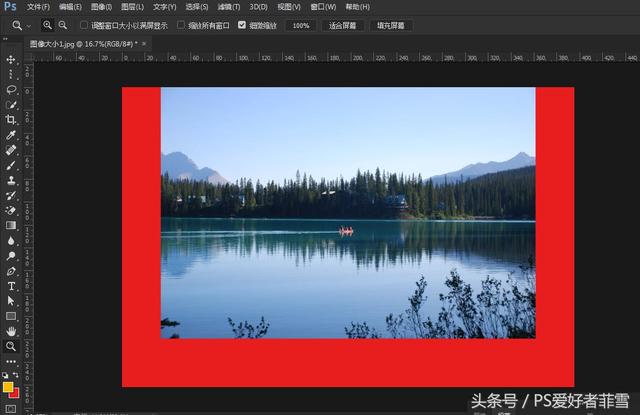The image size is (640, 415).
Task: Click the horizontal ruler above canvas
Action: 336,58
